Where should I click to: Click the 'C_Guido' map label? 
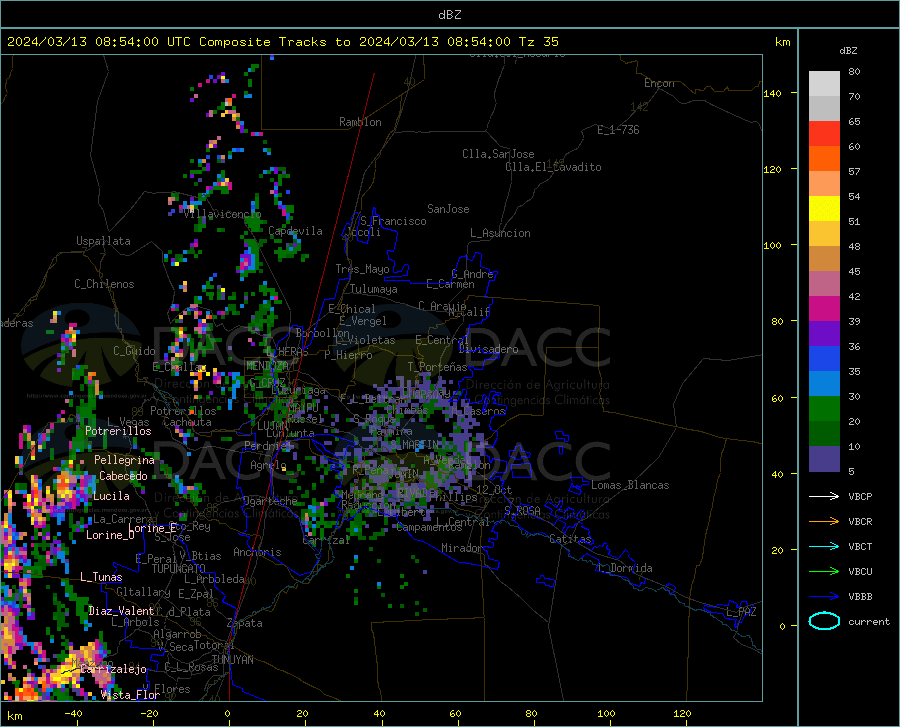click(x=134, y=351)
